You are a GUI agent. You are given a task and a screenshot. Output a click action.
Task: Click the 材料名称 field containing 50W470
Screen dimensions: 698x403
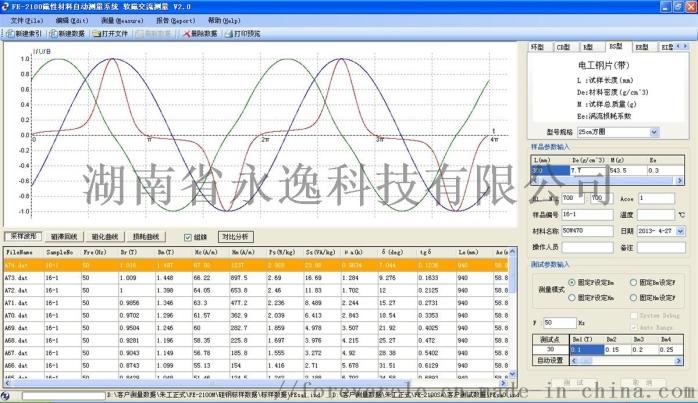pos(587,231)
